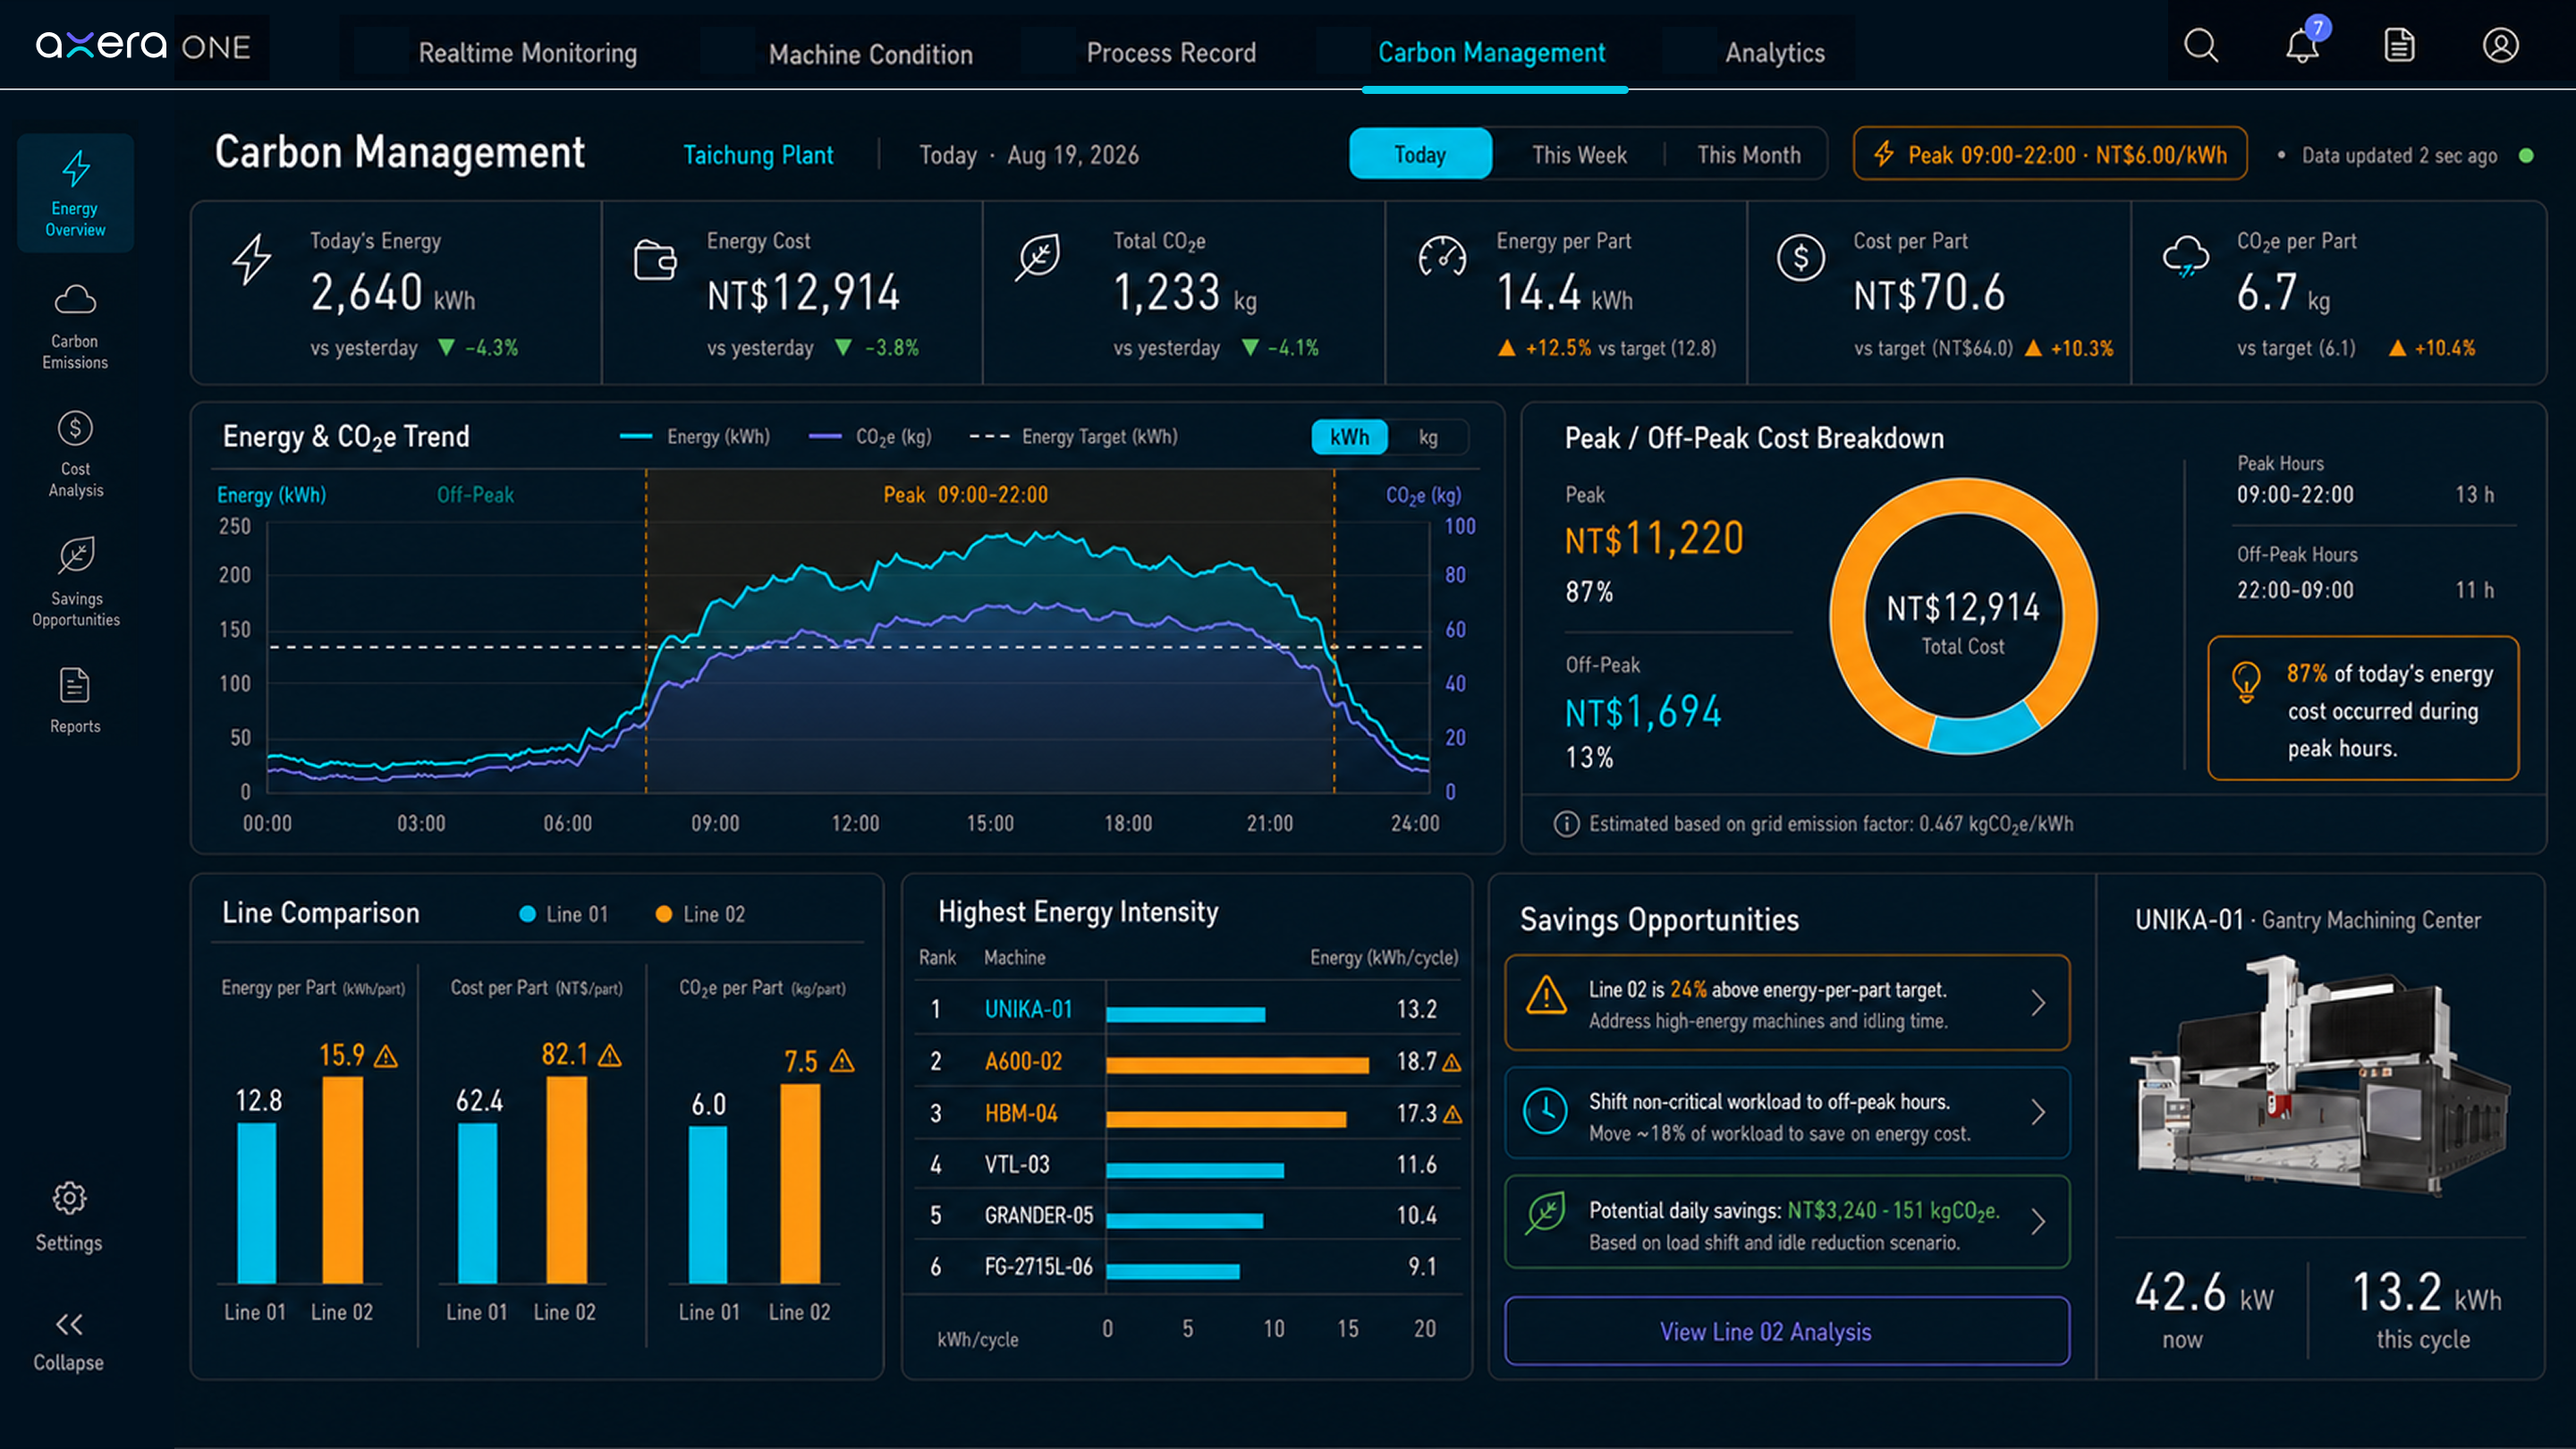Open the search icon in header
This screenshot has height=1449, width=2576.
pyautogui.click(x=2200, y=46)
